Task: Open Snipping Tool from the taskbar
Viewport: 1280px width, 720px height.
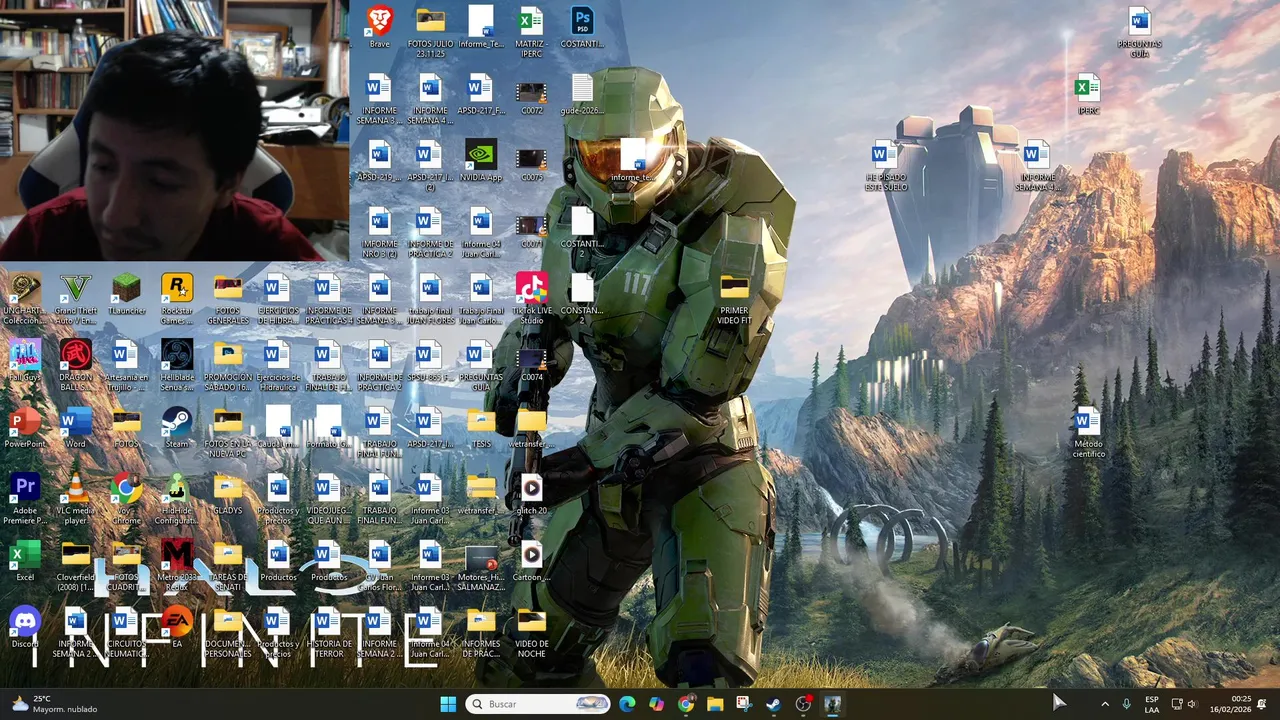Action: tap(744, 704)
